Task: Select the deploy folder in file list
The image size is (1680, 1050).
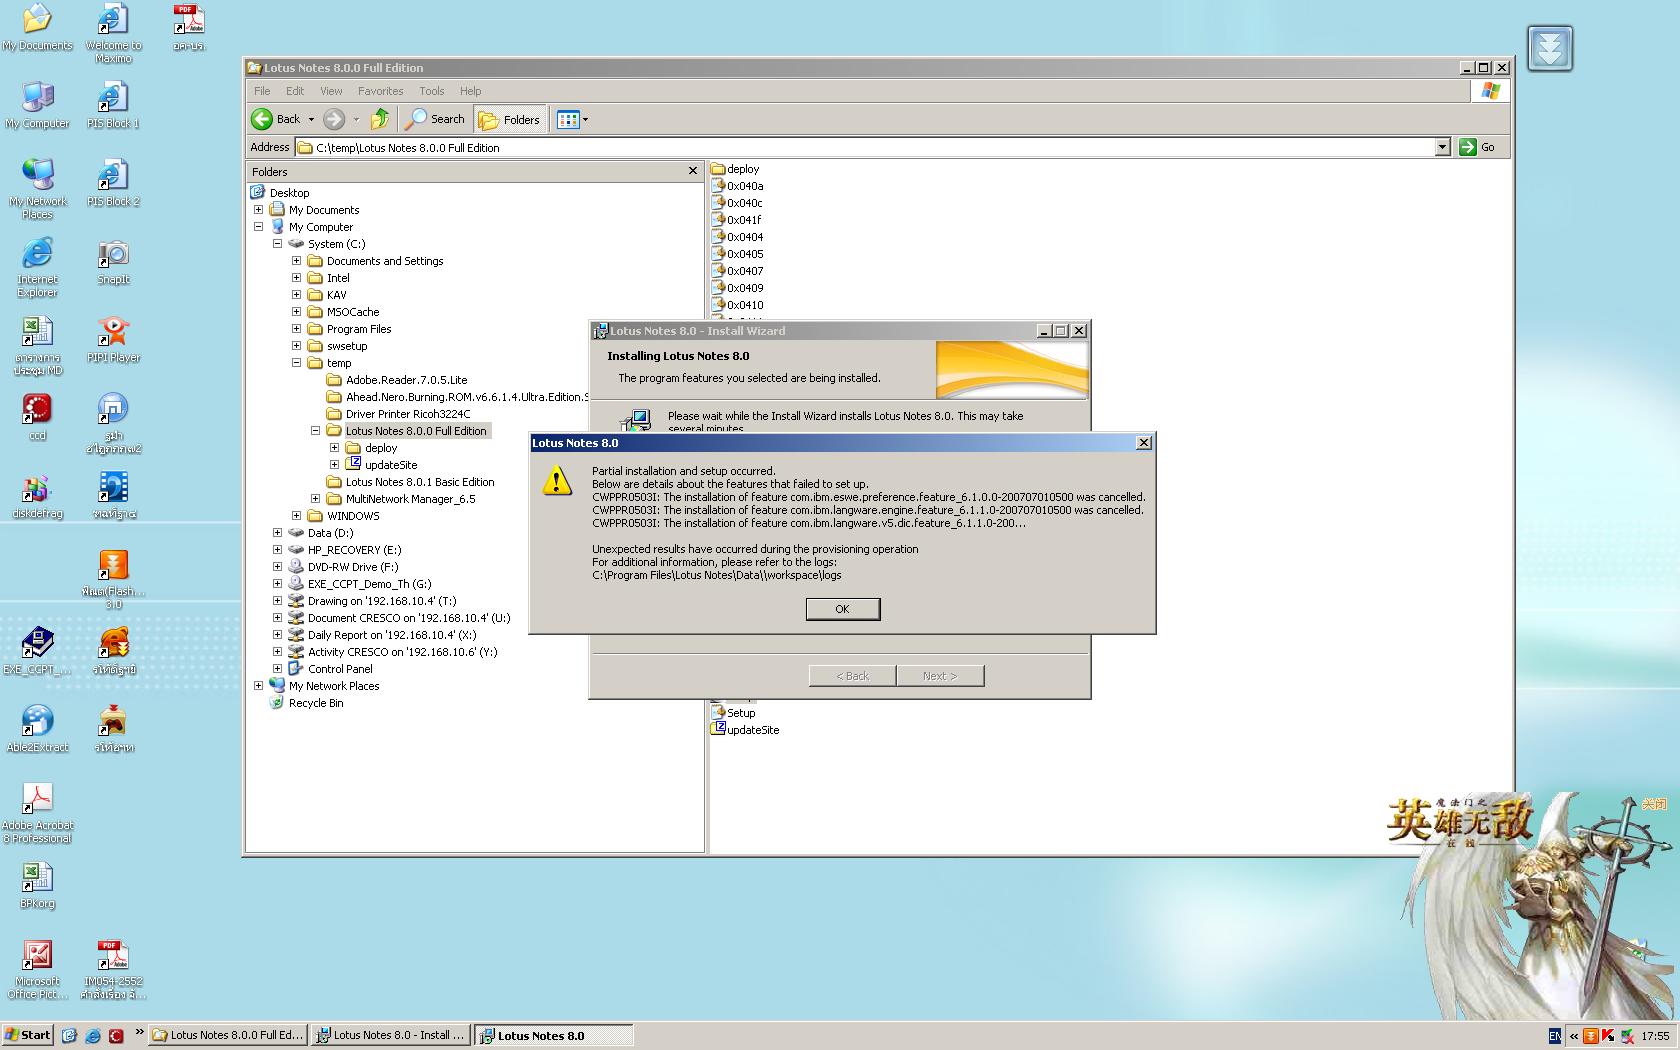Action: [743, 169]
